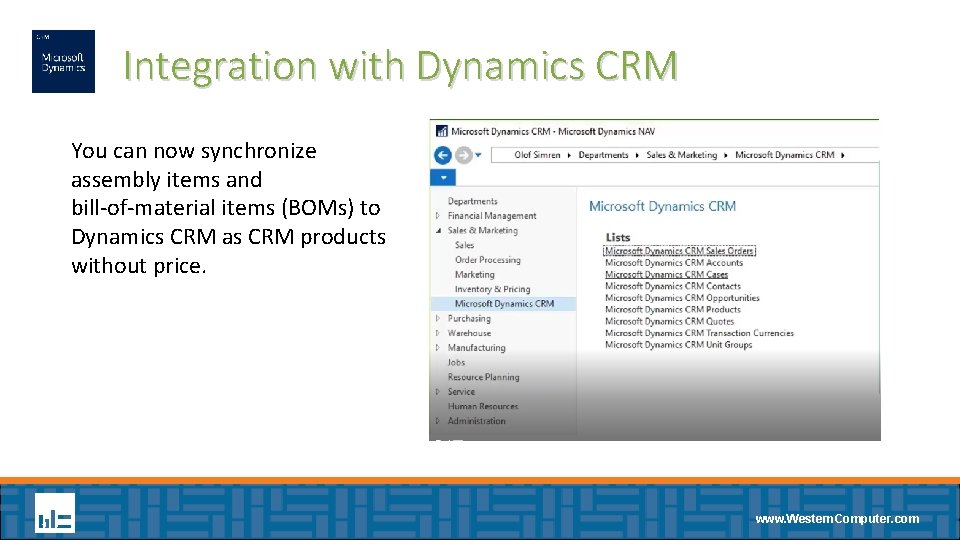The height and width of the screenshot is (540, 960).
Task: Select Administration in the tree
Action: (476, 421)
